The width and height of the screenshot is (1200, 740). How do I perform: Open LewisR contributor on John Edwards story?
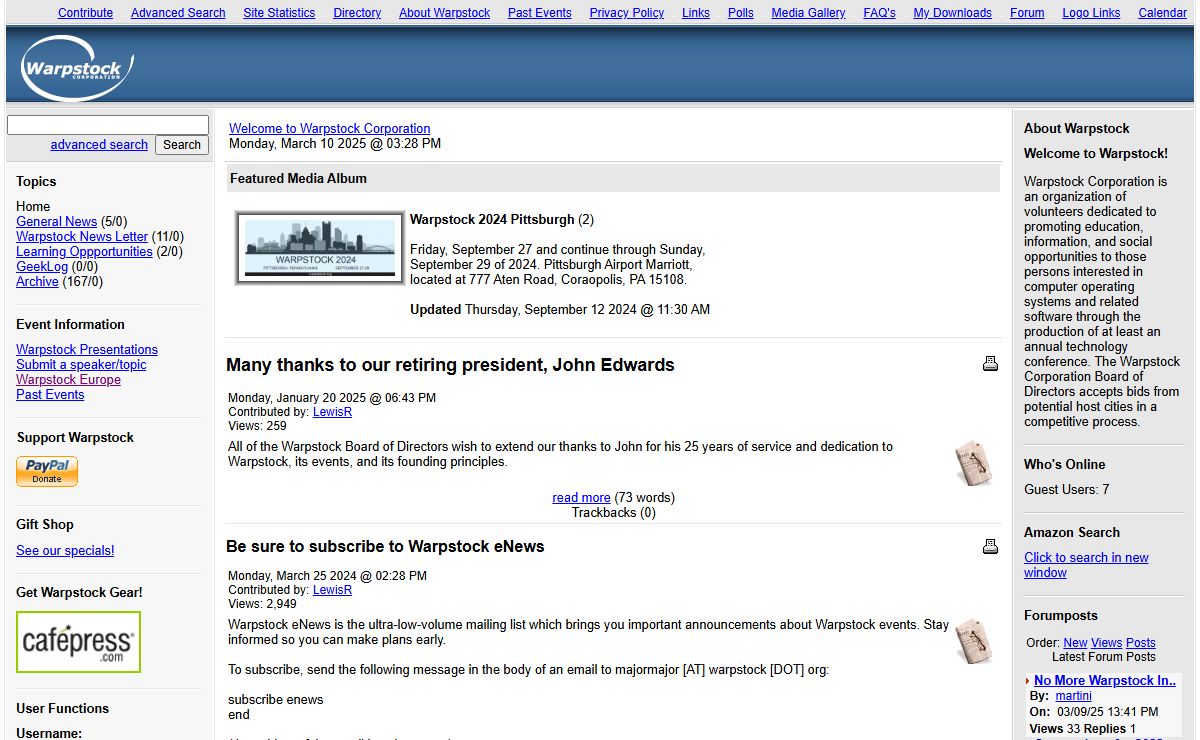(332, 412)
